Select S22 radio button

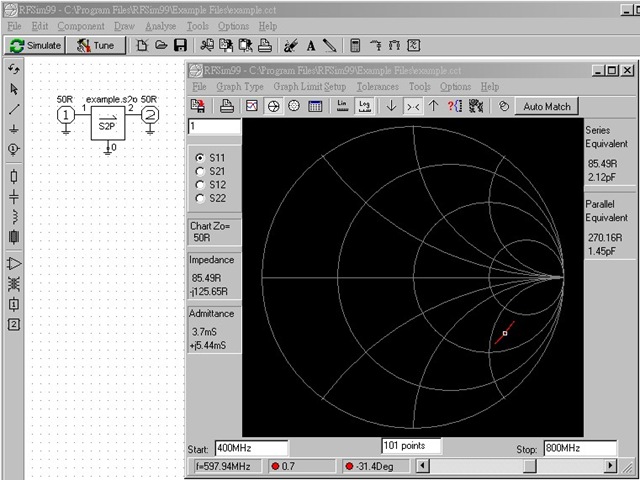[200, 198]
